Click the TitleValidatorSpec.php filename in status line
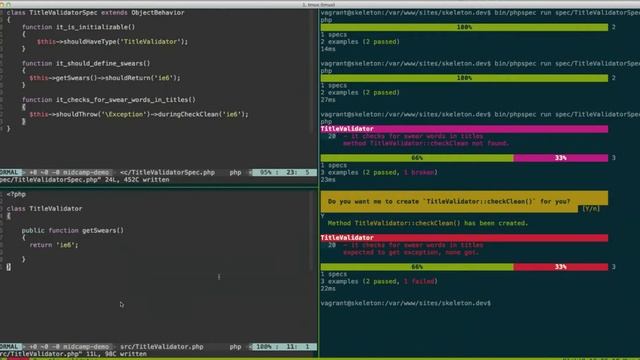This screenshot has height=360, width=640. pyautogui.click(x=167, y=173)
